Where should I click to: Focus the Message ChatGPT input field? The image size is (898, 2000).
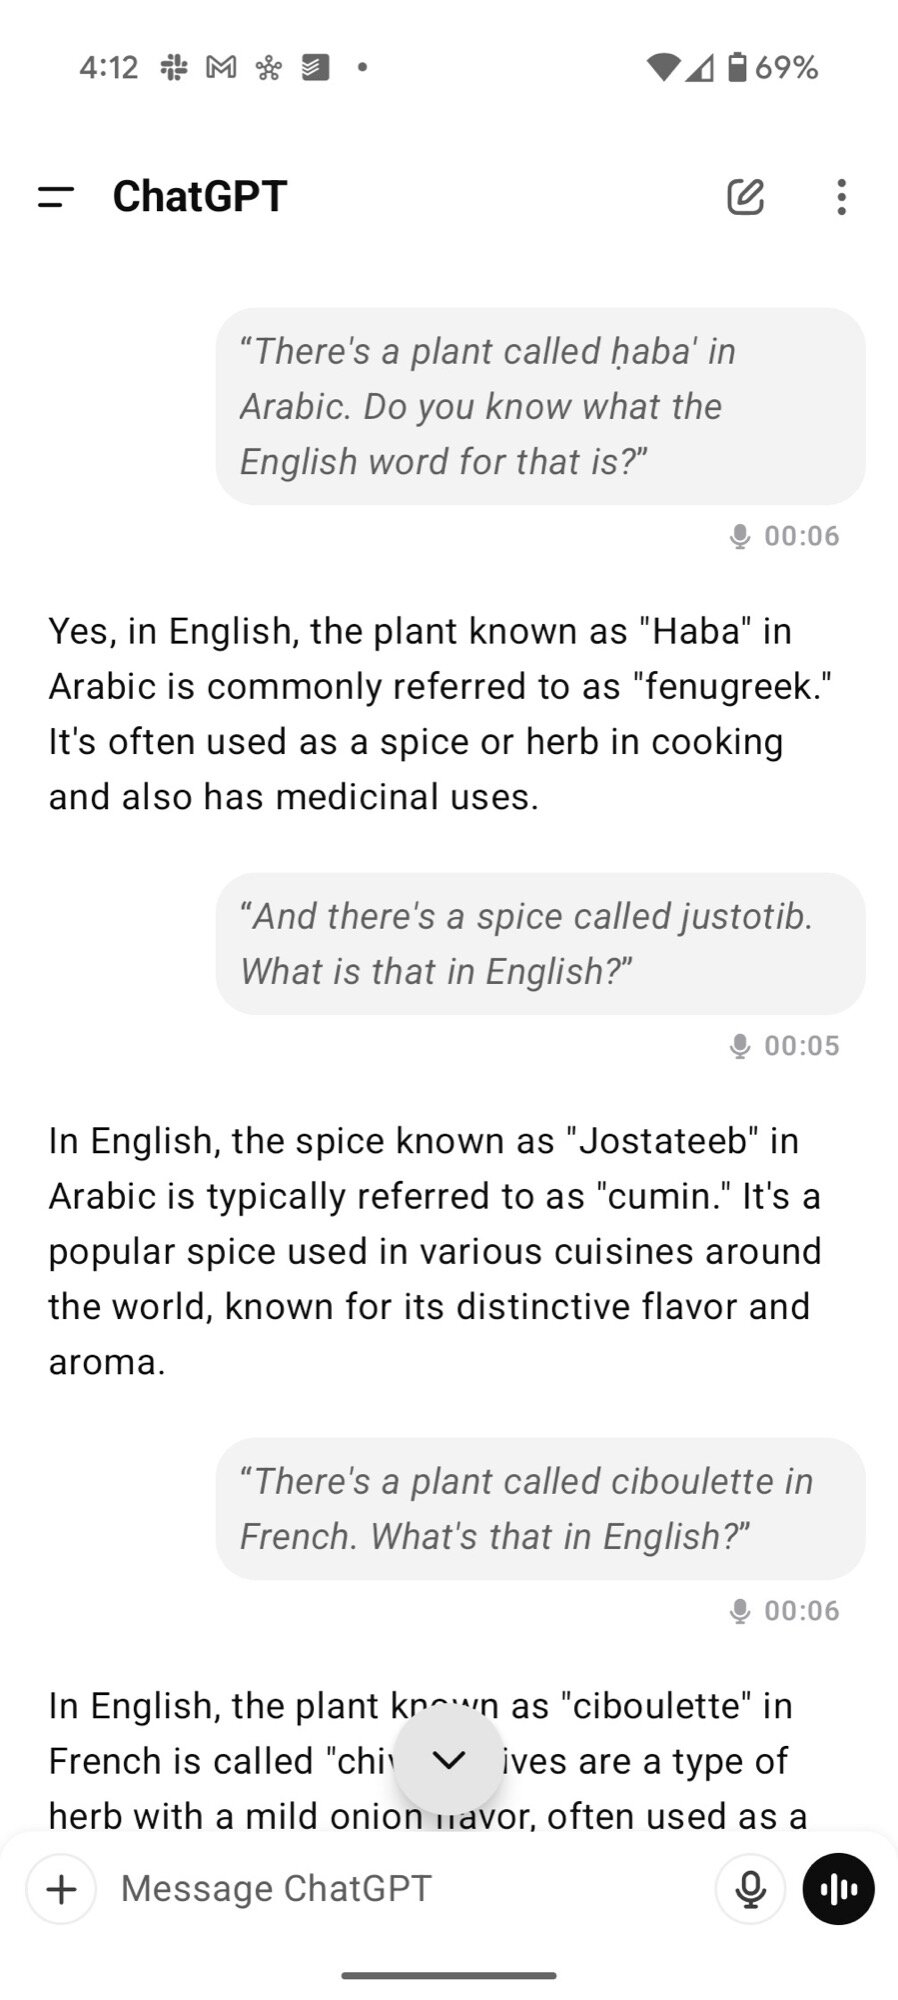pyautogui.click(x=400, y=1889)
